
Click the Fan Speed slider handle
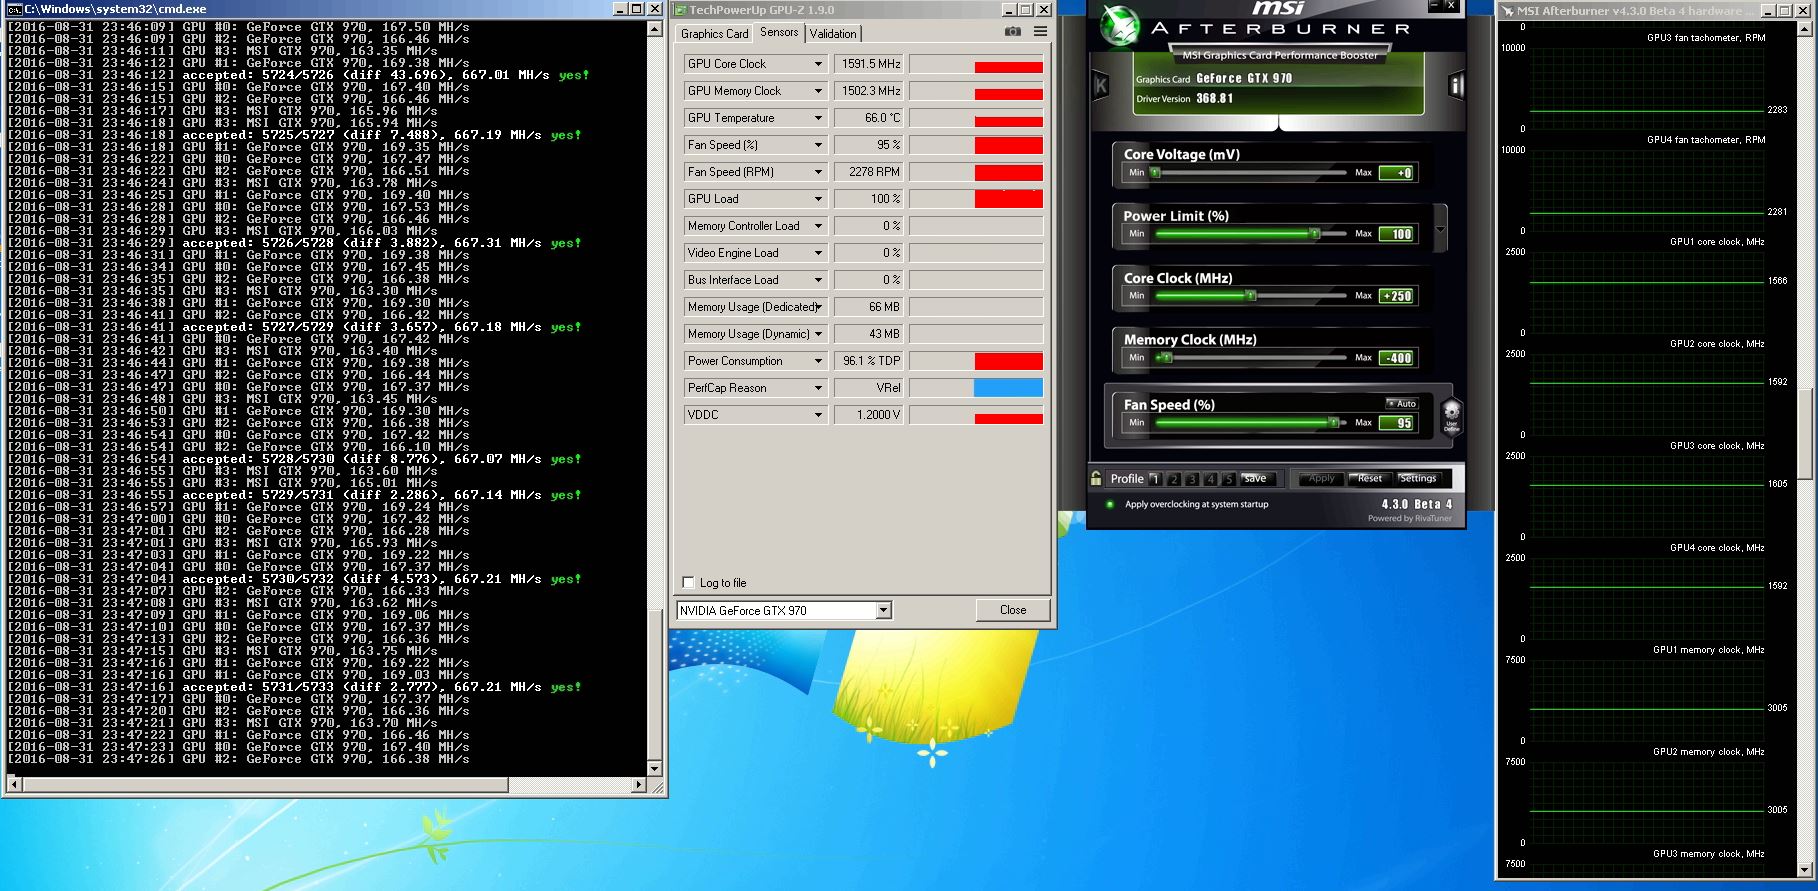click(1333, 423)
